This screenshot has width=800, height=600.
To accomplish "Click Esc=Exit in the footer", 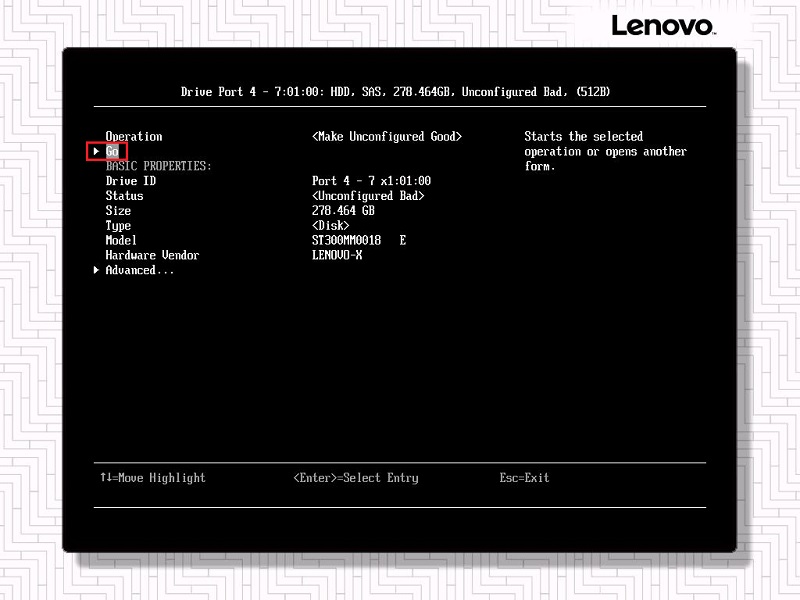I will point(524,478).
